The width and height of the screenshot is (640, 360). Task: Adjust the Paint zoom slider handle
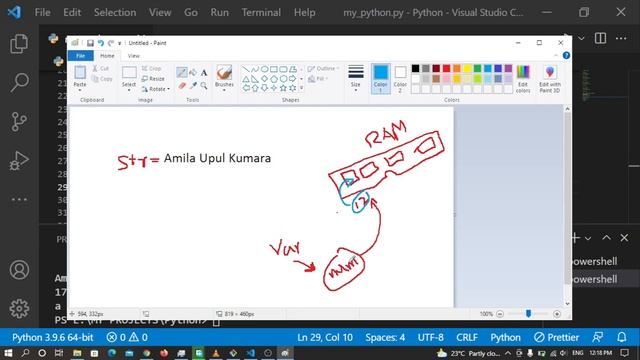(529, 313)
